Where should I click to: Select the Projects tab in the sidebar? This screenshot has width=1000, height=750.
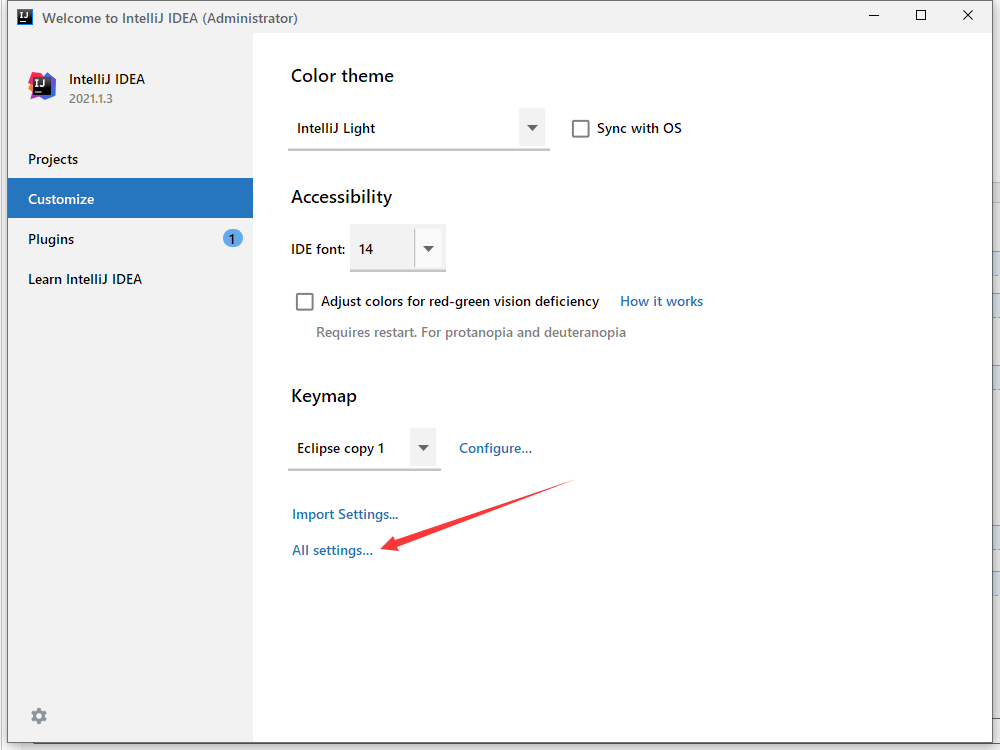(x=130, y=159)
